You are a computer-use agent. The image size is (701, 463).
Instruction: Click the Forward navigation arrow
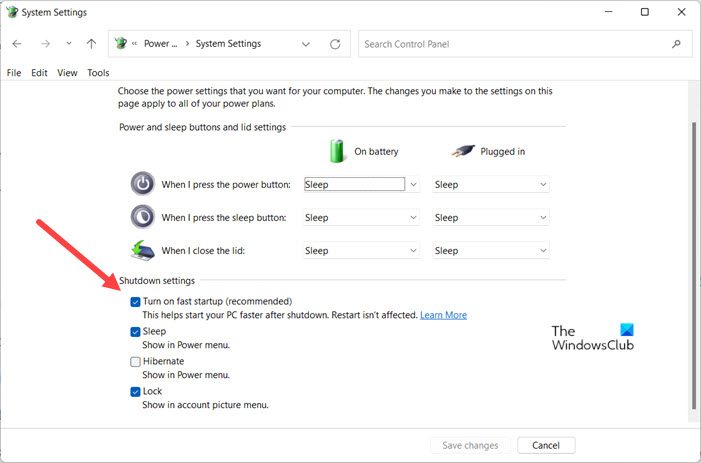45,44
